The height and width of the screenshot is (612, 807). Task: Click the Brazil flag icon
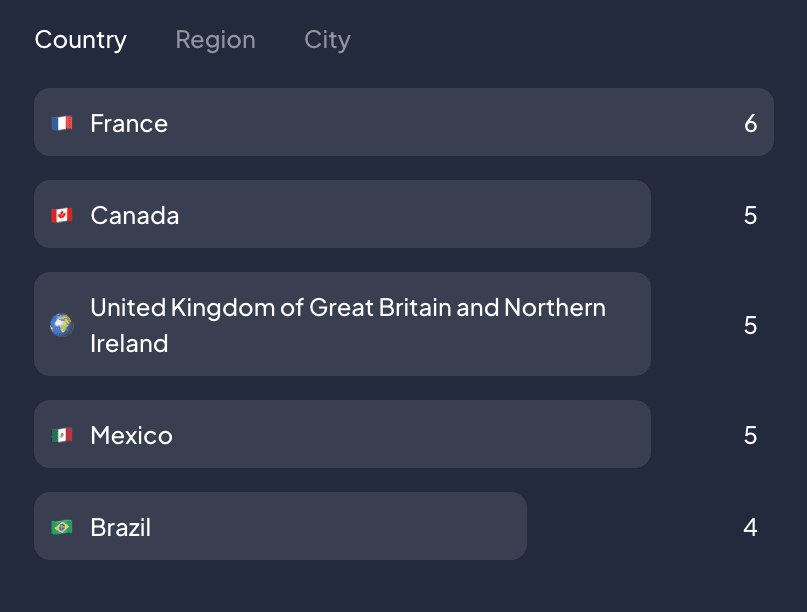tap(62, 527)
